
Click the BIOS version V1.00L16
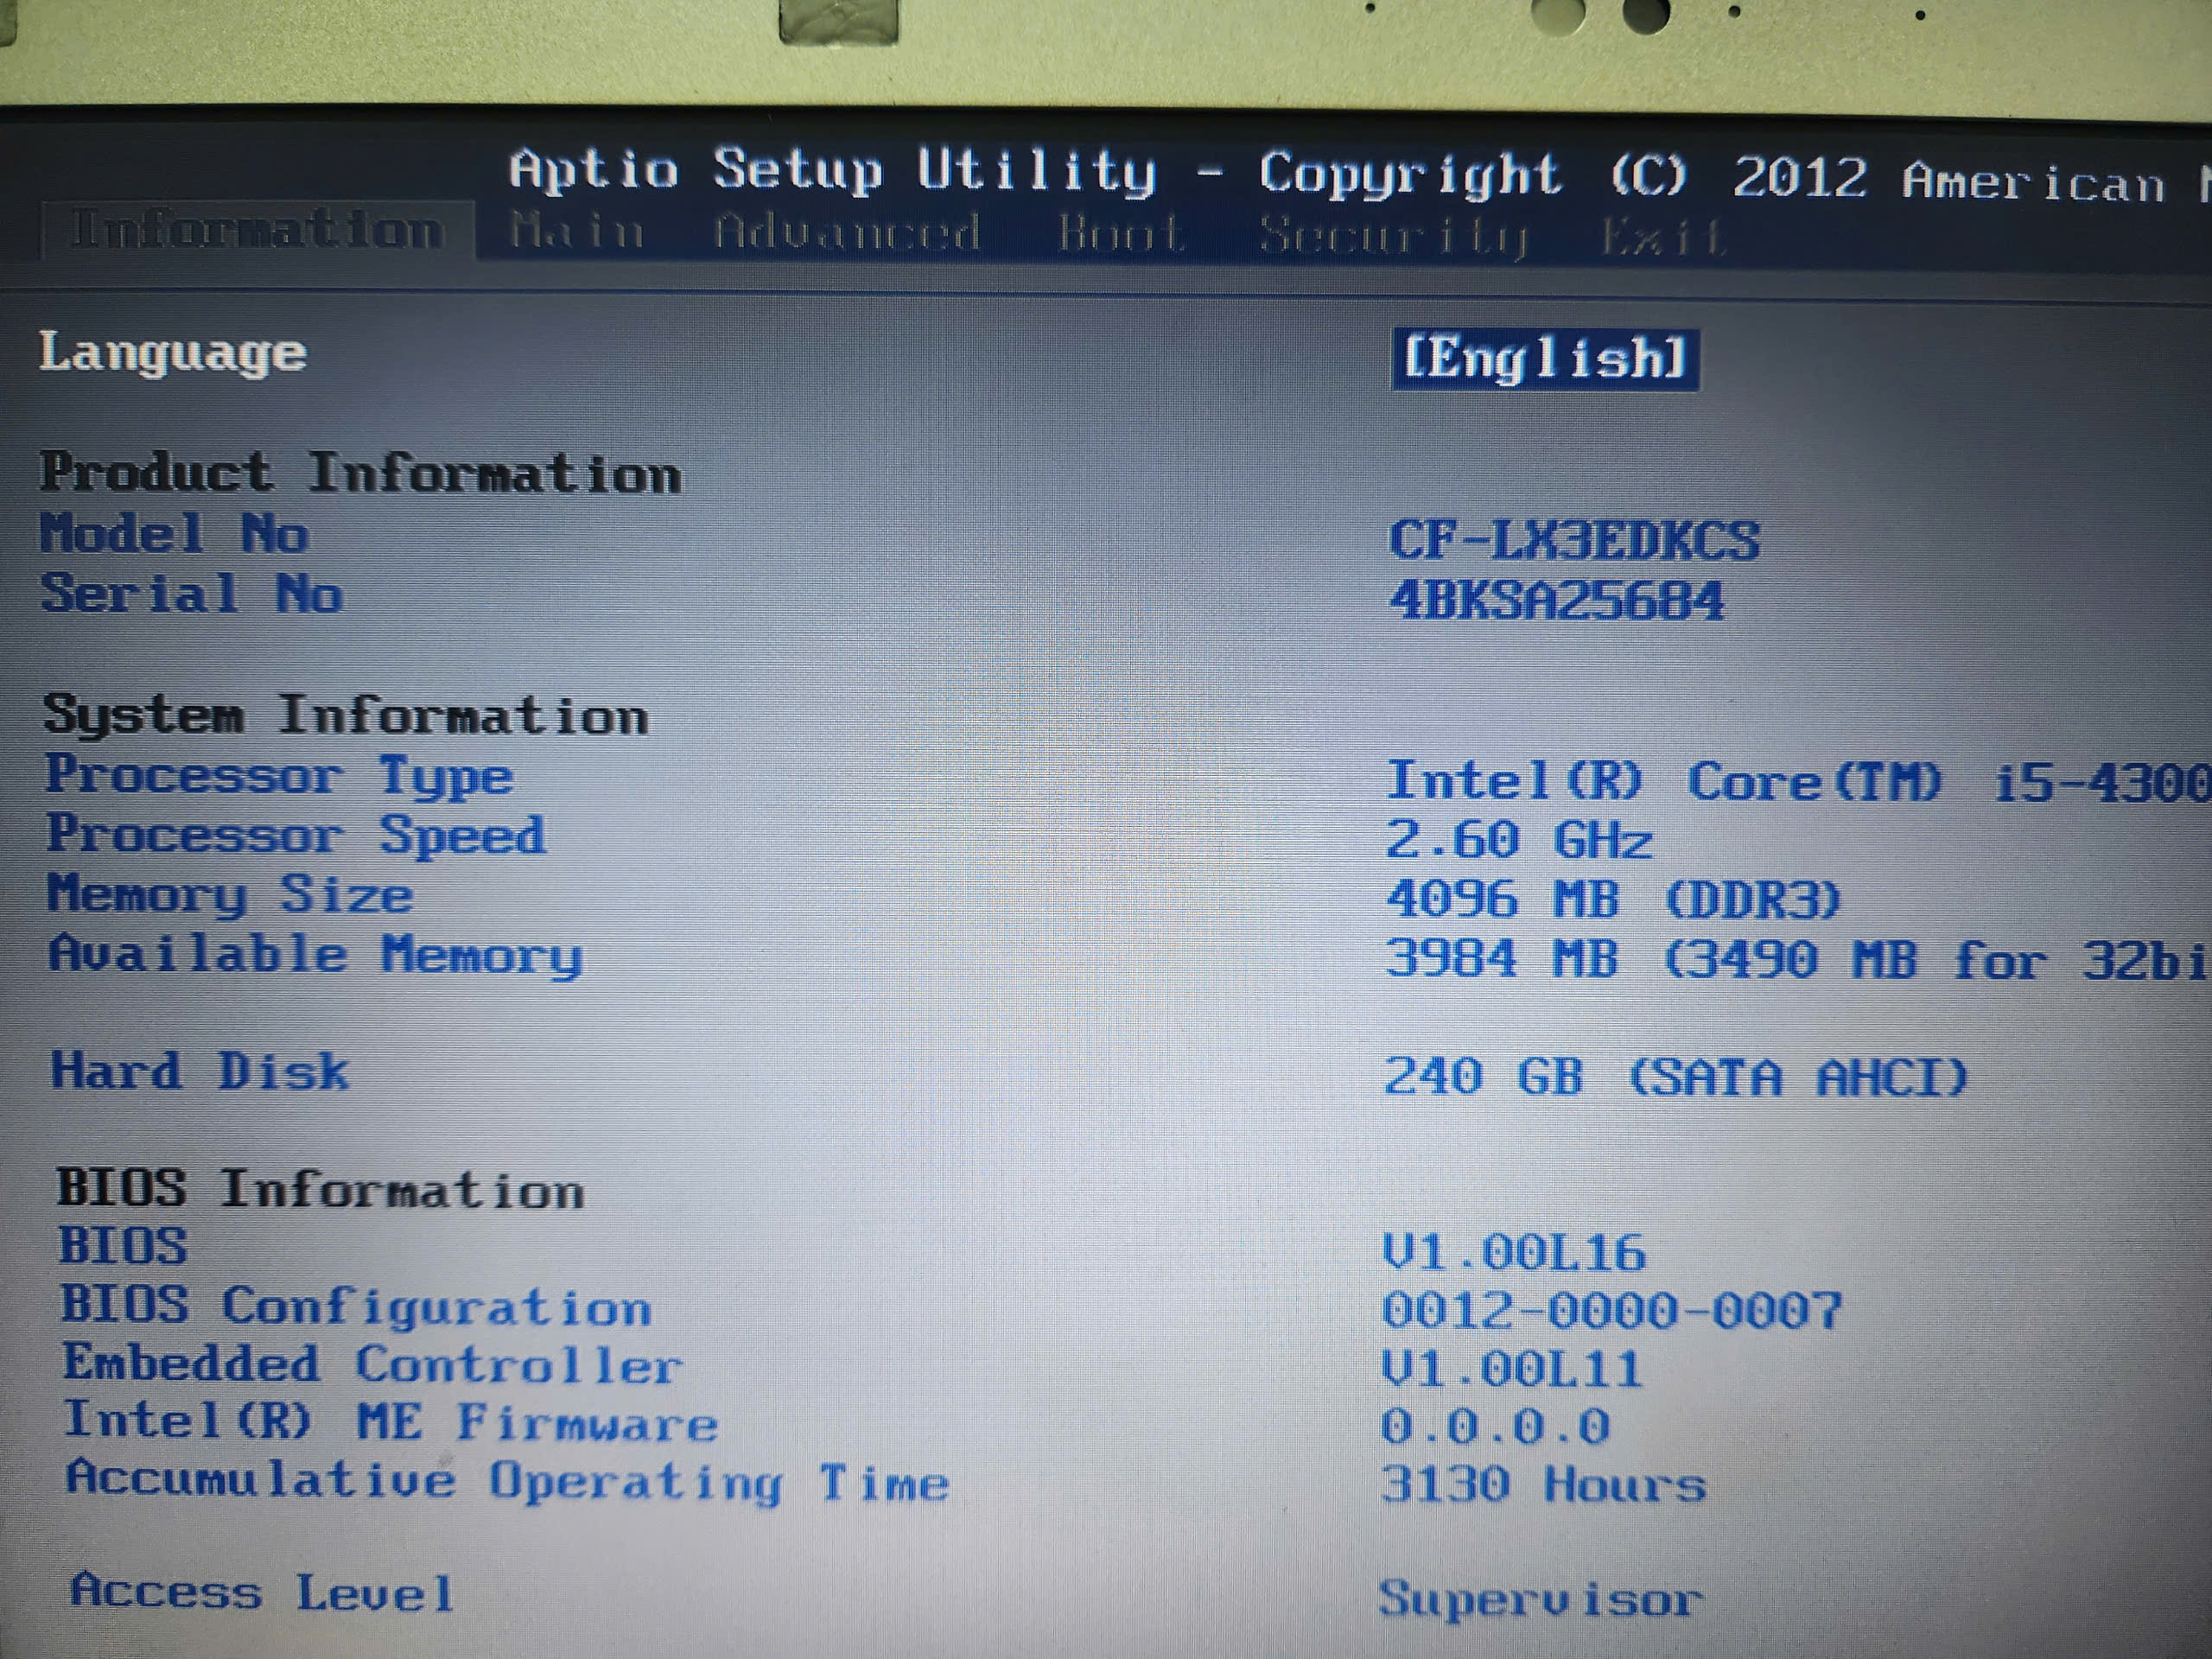(x=1513, y=1253)
